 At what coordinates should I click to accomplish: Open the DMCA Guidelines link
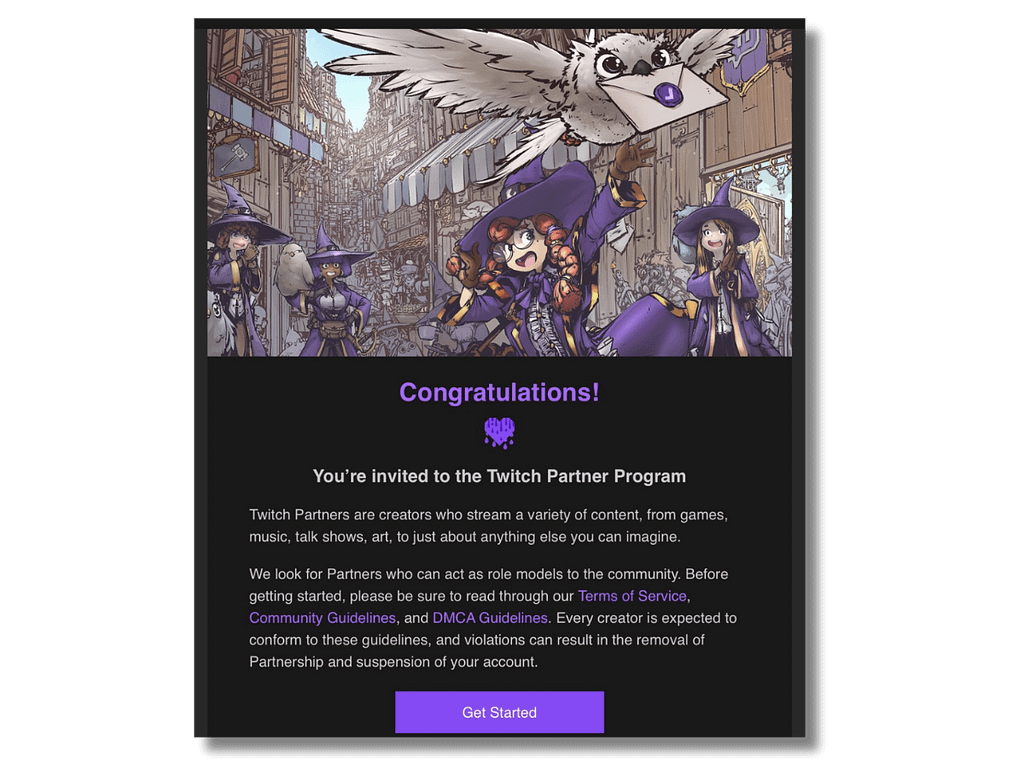coord(490,618)
